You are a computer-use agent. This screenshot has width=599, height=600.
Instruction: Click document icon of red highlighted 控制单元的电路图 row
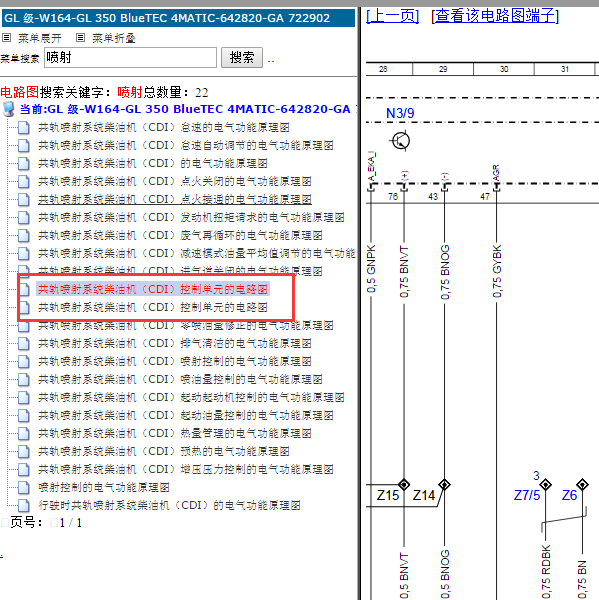click(24, 289)
